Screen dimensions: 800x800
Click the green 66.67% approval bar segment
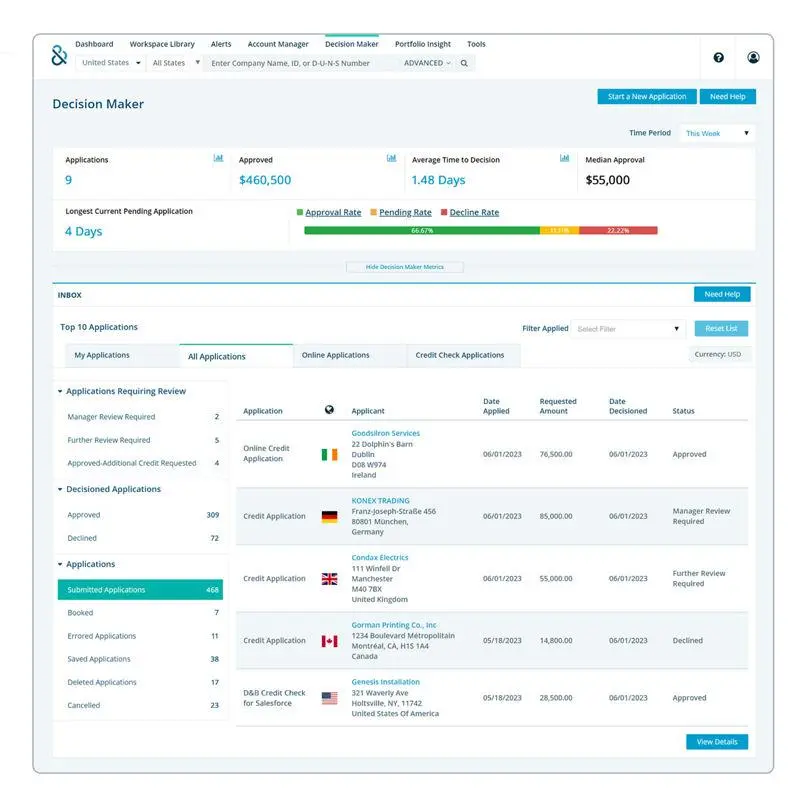[x=422, y=231]
